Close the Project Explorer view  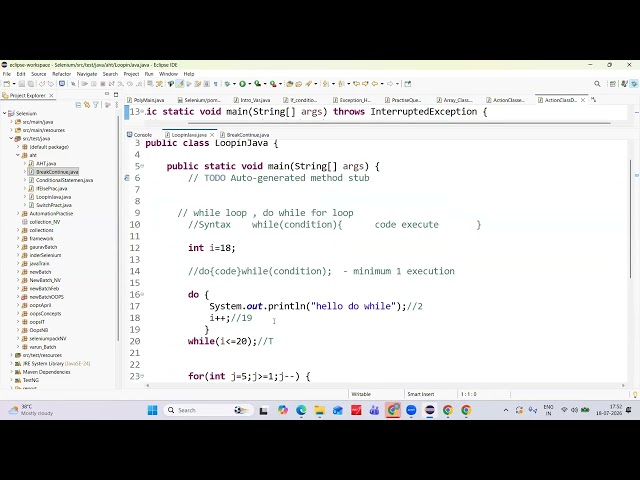coord(51,95)
